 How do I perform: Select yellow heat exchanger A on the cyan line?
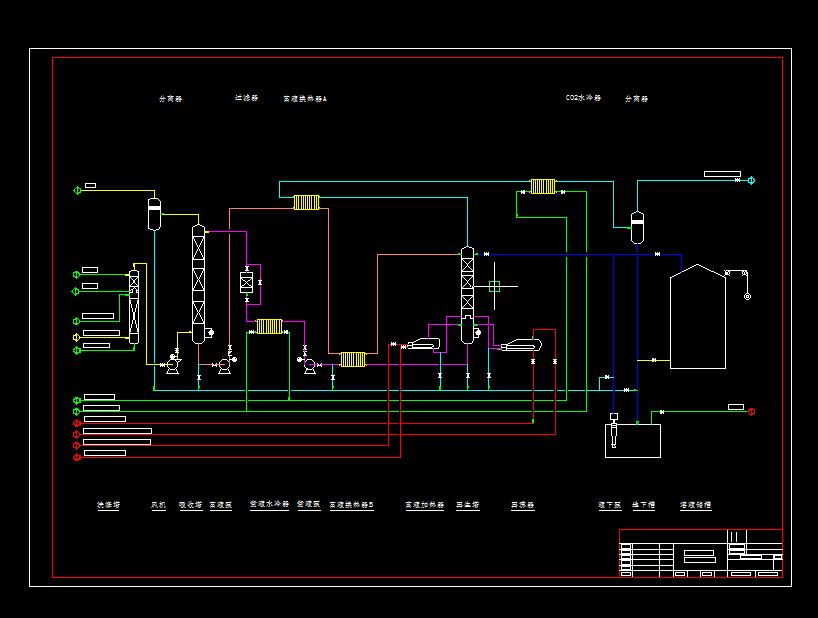coord(306,202)
